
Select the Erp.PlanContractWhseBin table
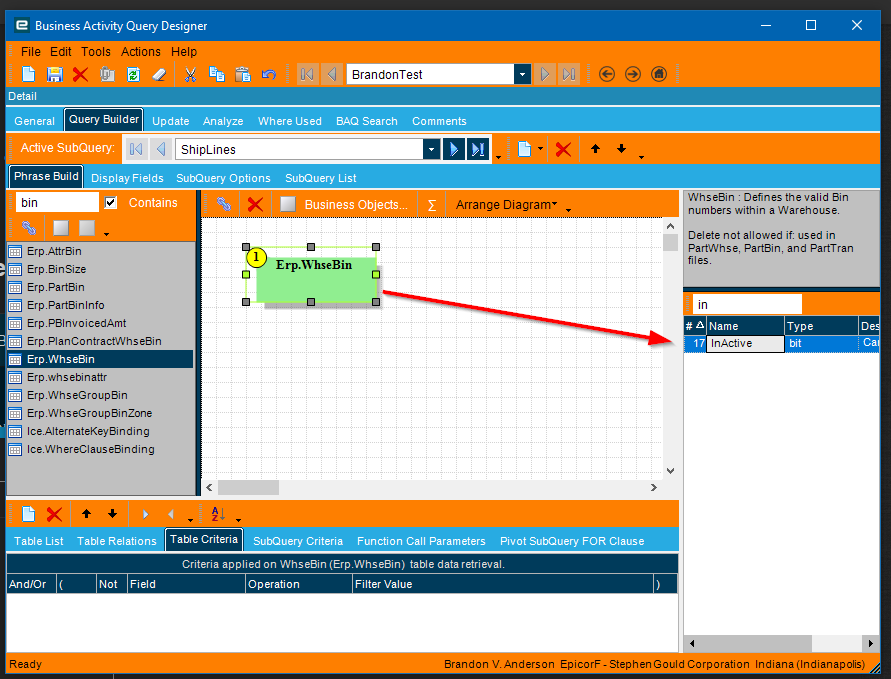(x=94, y=341)
